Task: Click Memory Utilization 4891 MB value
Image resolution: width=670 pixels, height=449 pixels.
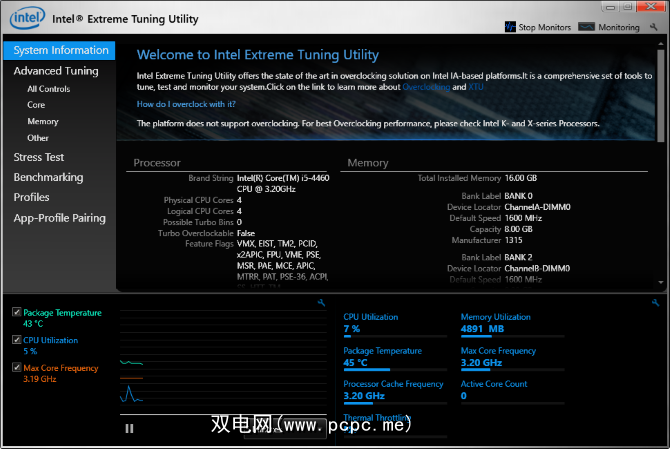Action: point(482,329)
